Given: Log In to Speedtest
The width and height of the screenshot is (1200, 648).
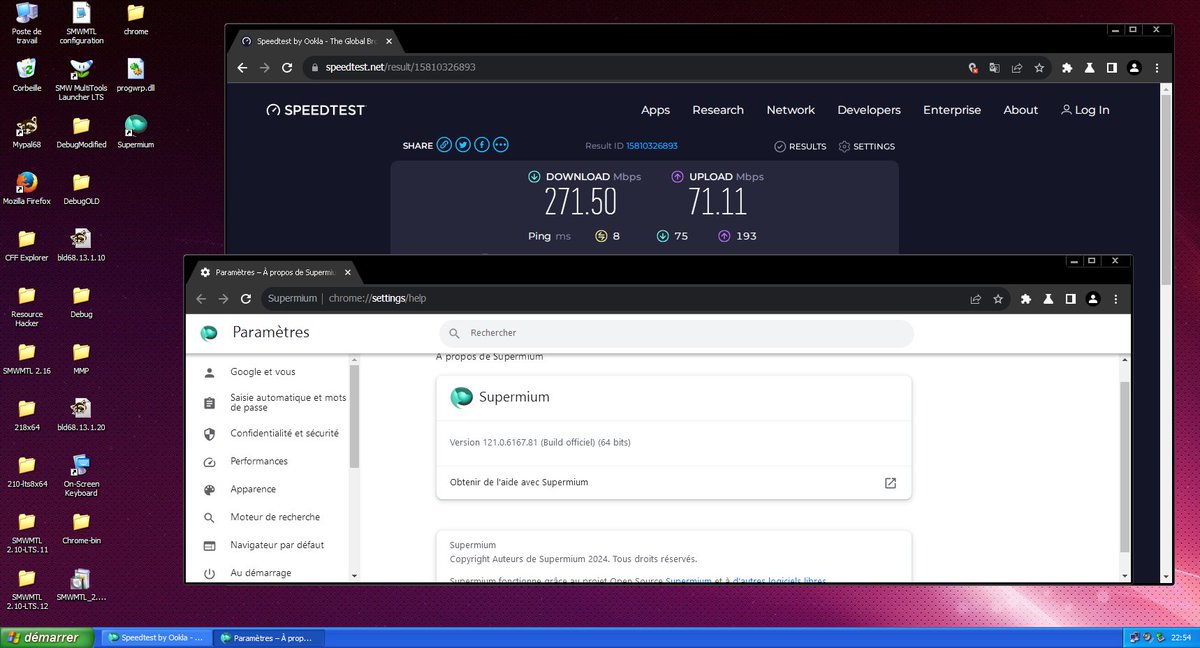Looking at the screenshot, I should [1085, 110].
